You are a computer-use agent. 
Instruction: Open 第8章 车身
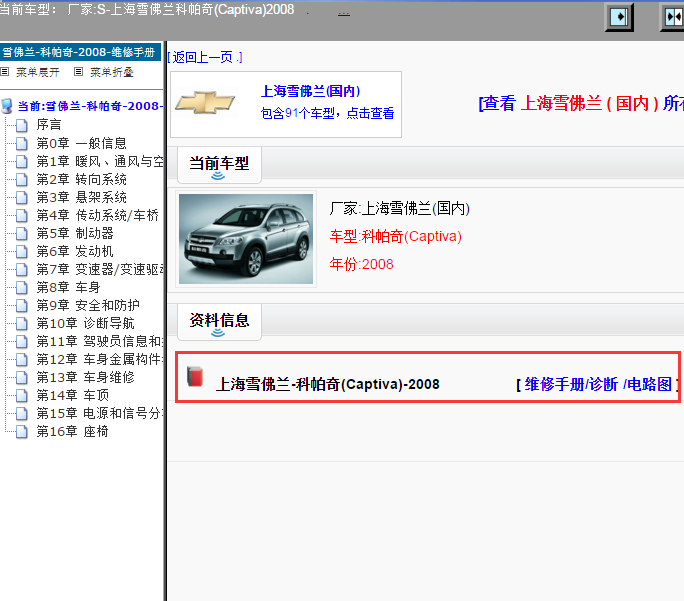(x=68, y=287)
